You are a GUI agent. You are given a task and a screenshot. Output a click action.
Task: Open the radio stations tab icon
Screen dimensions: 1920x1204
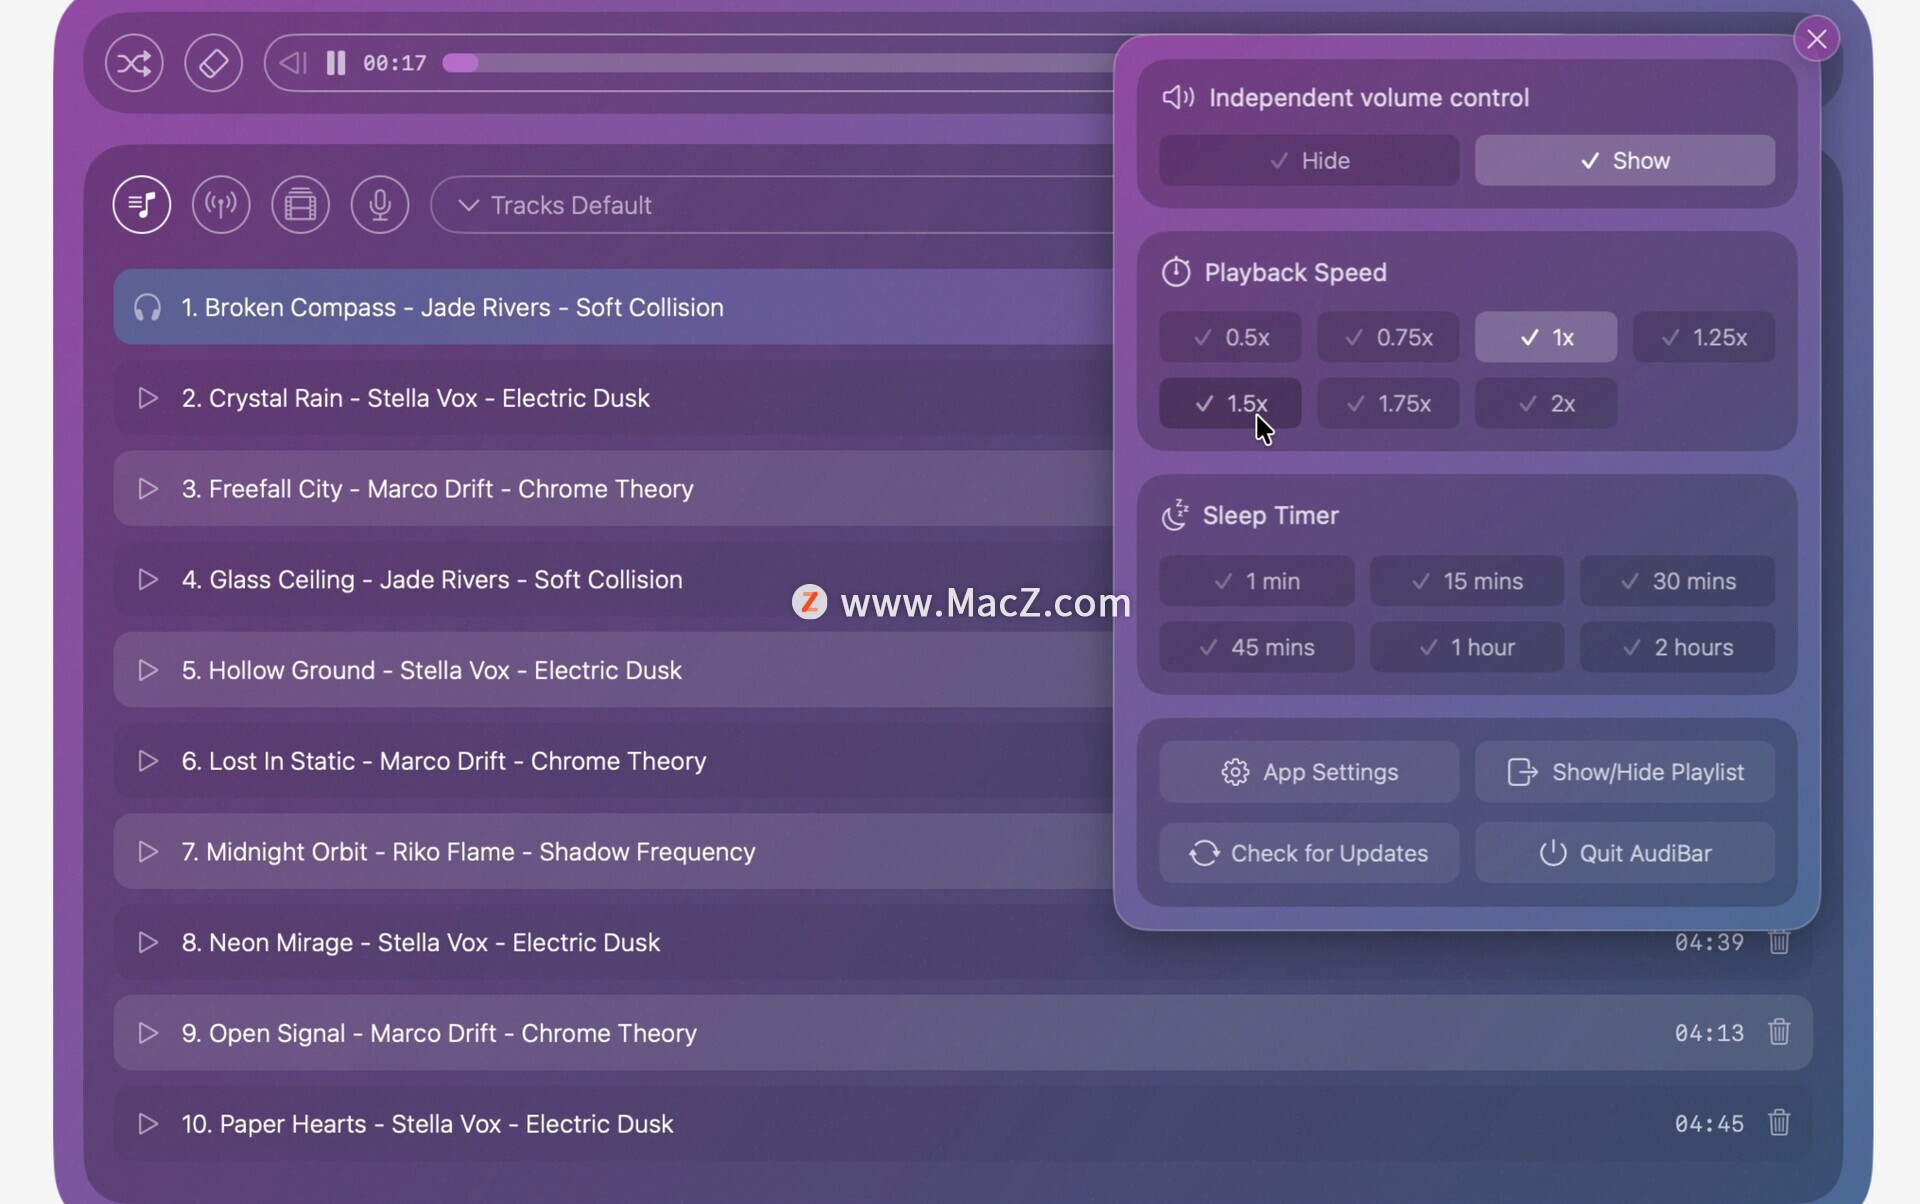coord(220,205)
